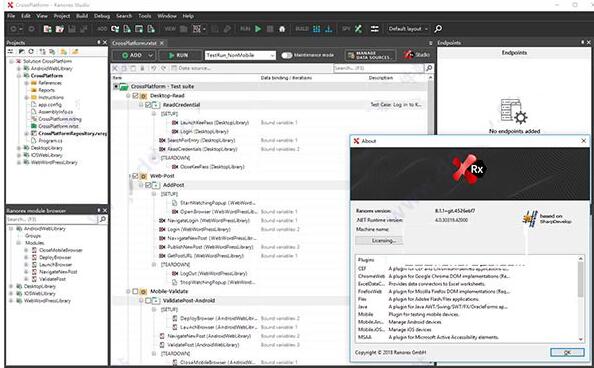Click the new file icon in main toolbar
The height and width of the screenshot is (368, 594).
point(47,29)
